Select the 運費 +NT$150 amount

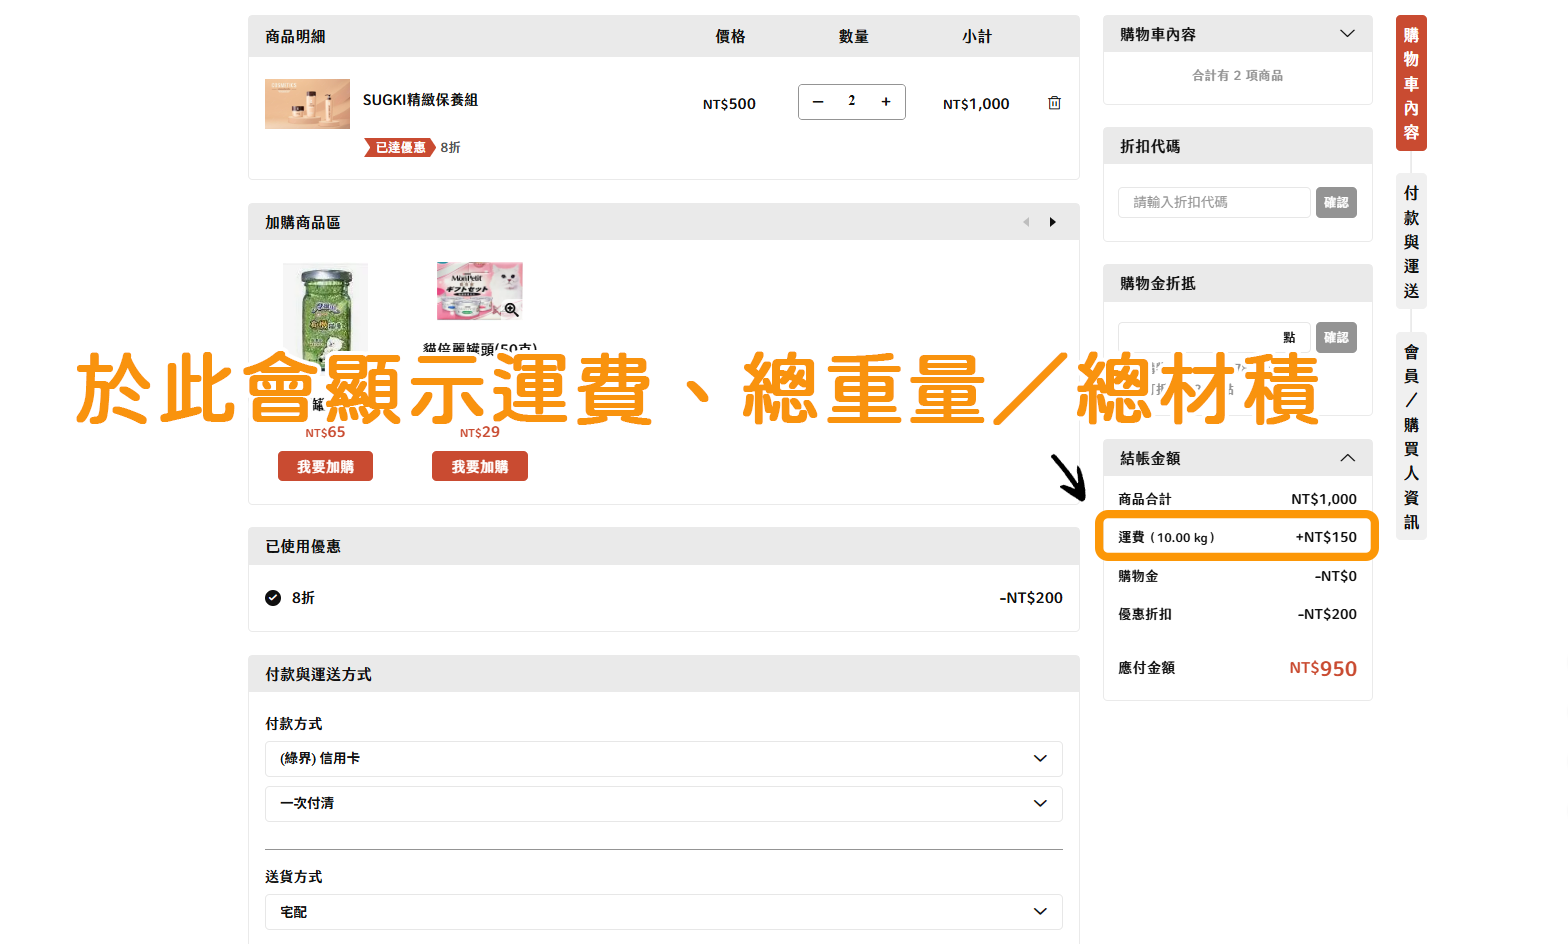1326,537
